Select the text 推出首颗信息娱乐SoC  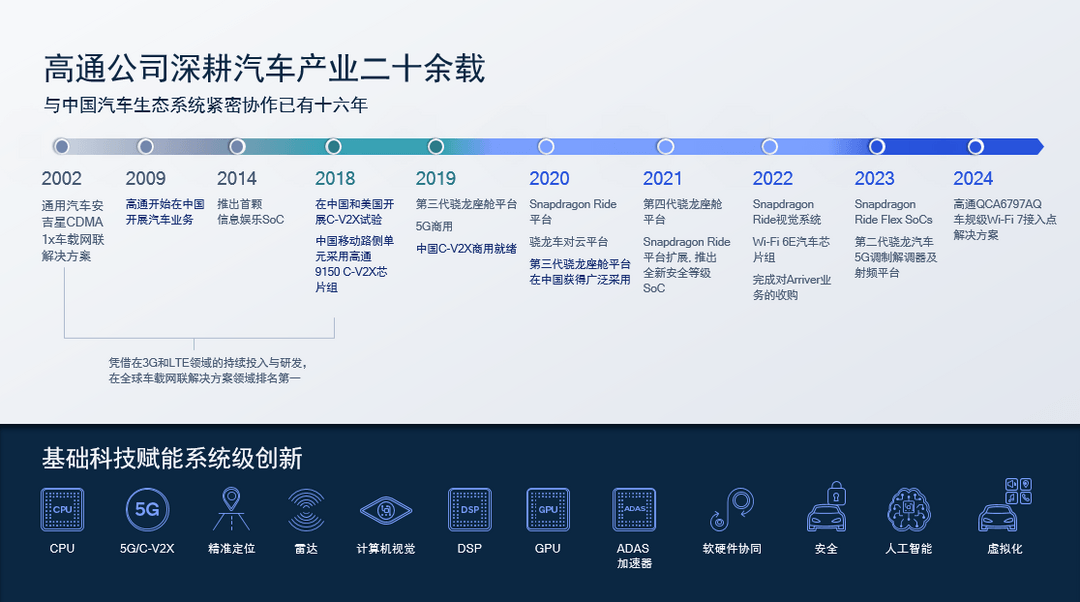tap(250, 212)
